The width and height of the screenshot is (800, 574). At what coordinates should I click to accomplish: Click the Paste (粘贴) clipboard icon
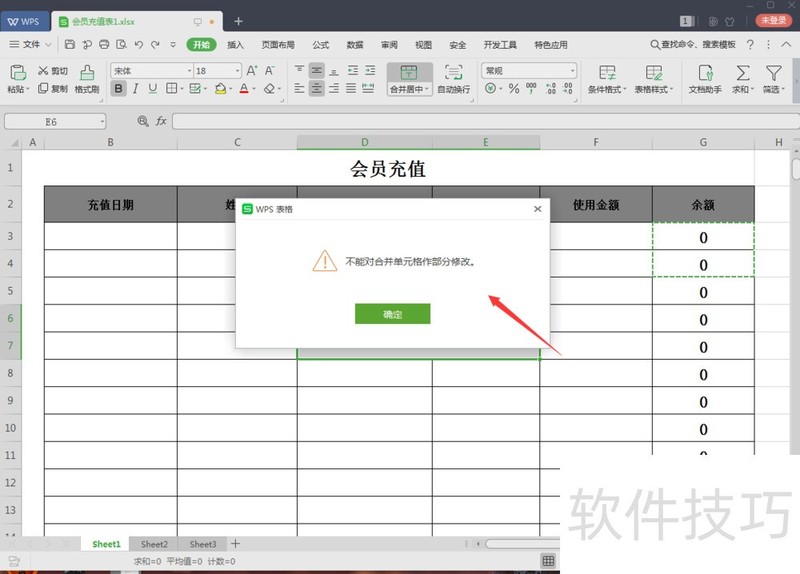[x=17, y=73]
